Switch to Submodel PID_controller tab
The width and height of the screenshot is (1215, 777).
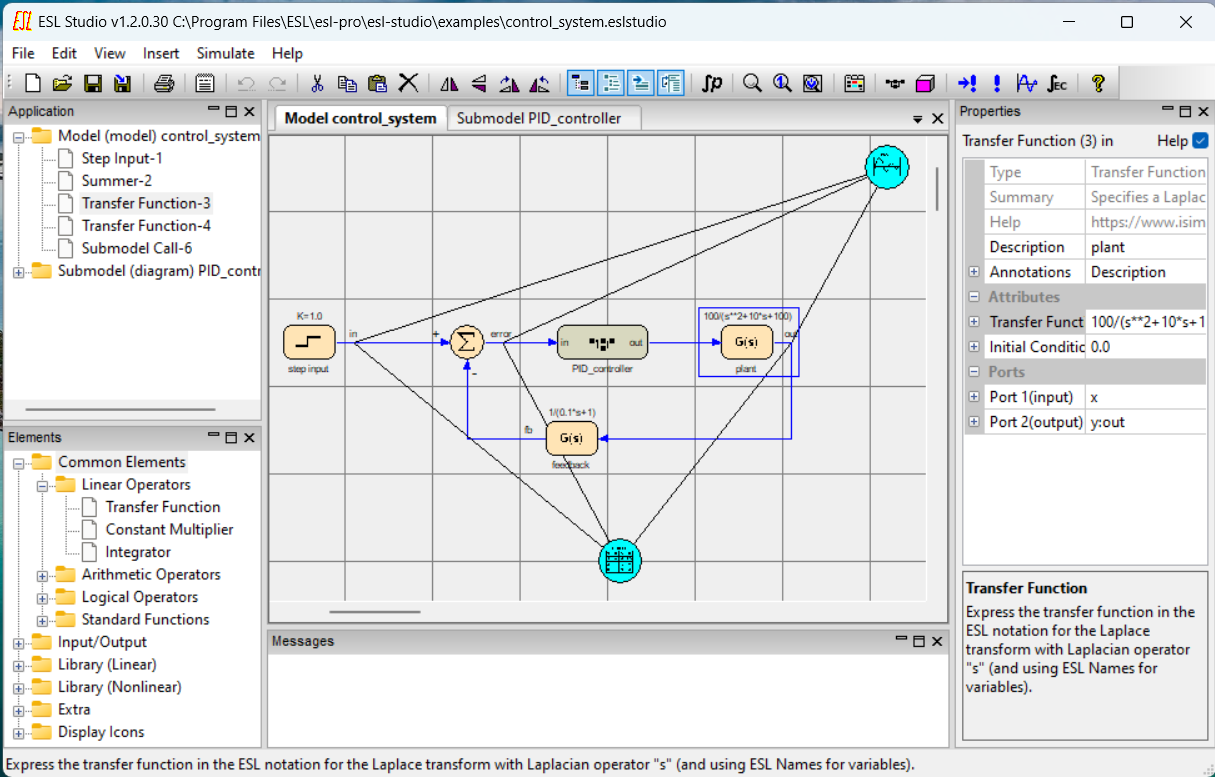coord(539,118)
